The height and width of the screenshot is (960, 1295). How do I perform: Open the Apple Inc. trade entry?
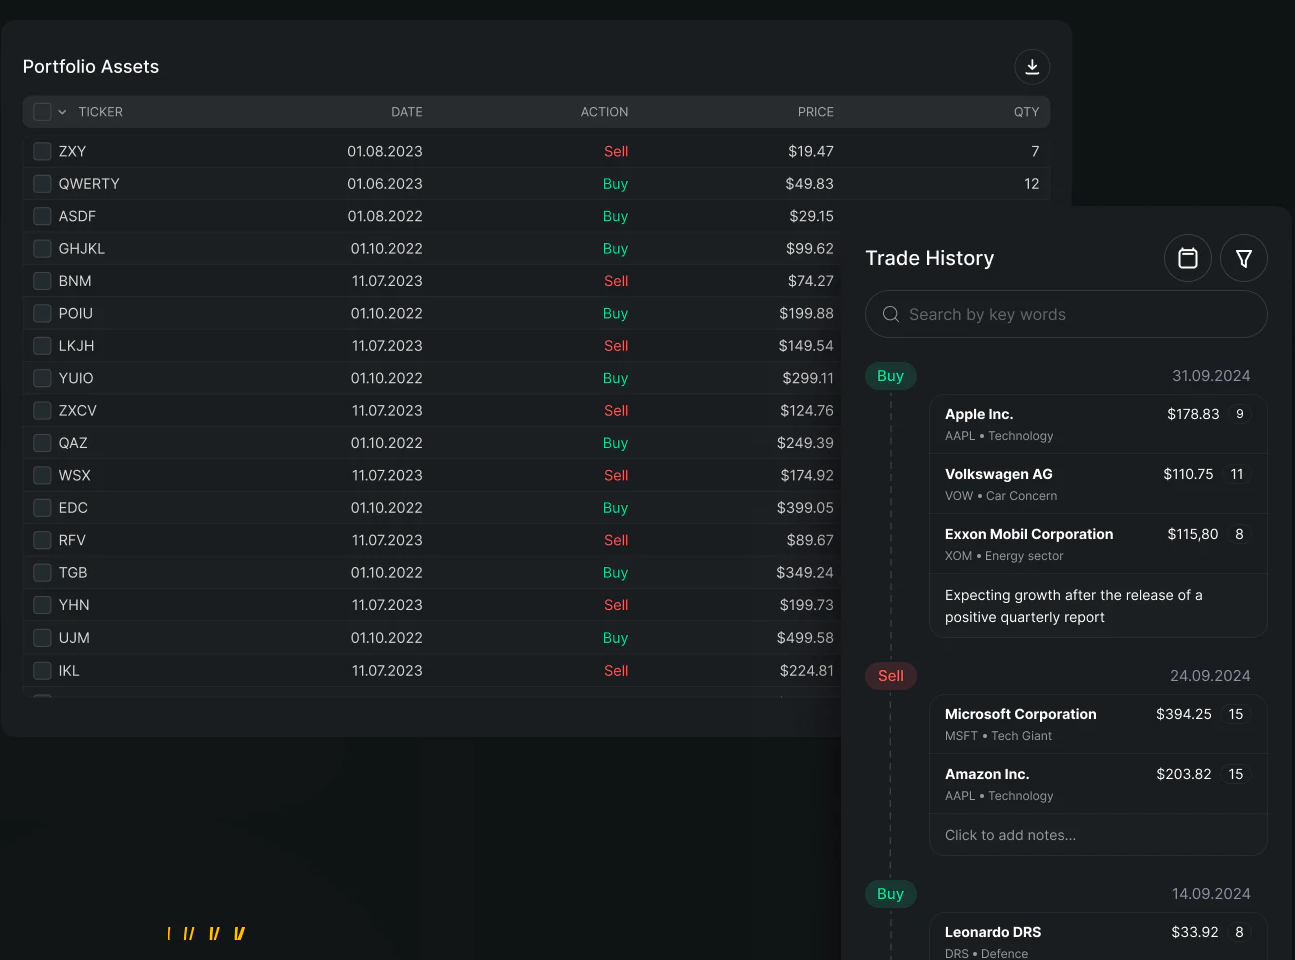coord(1098,424)
